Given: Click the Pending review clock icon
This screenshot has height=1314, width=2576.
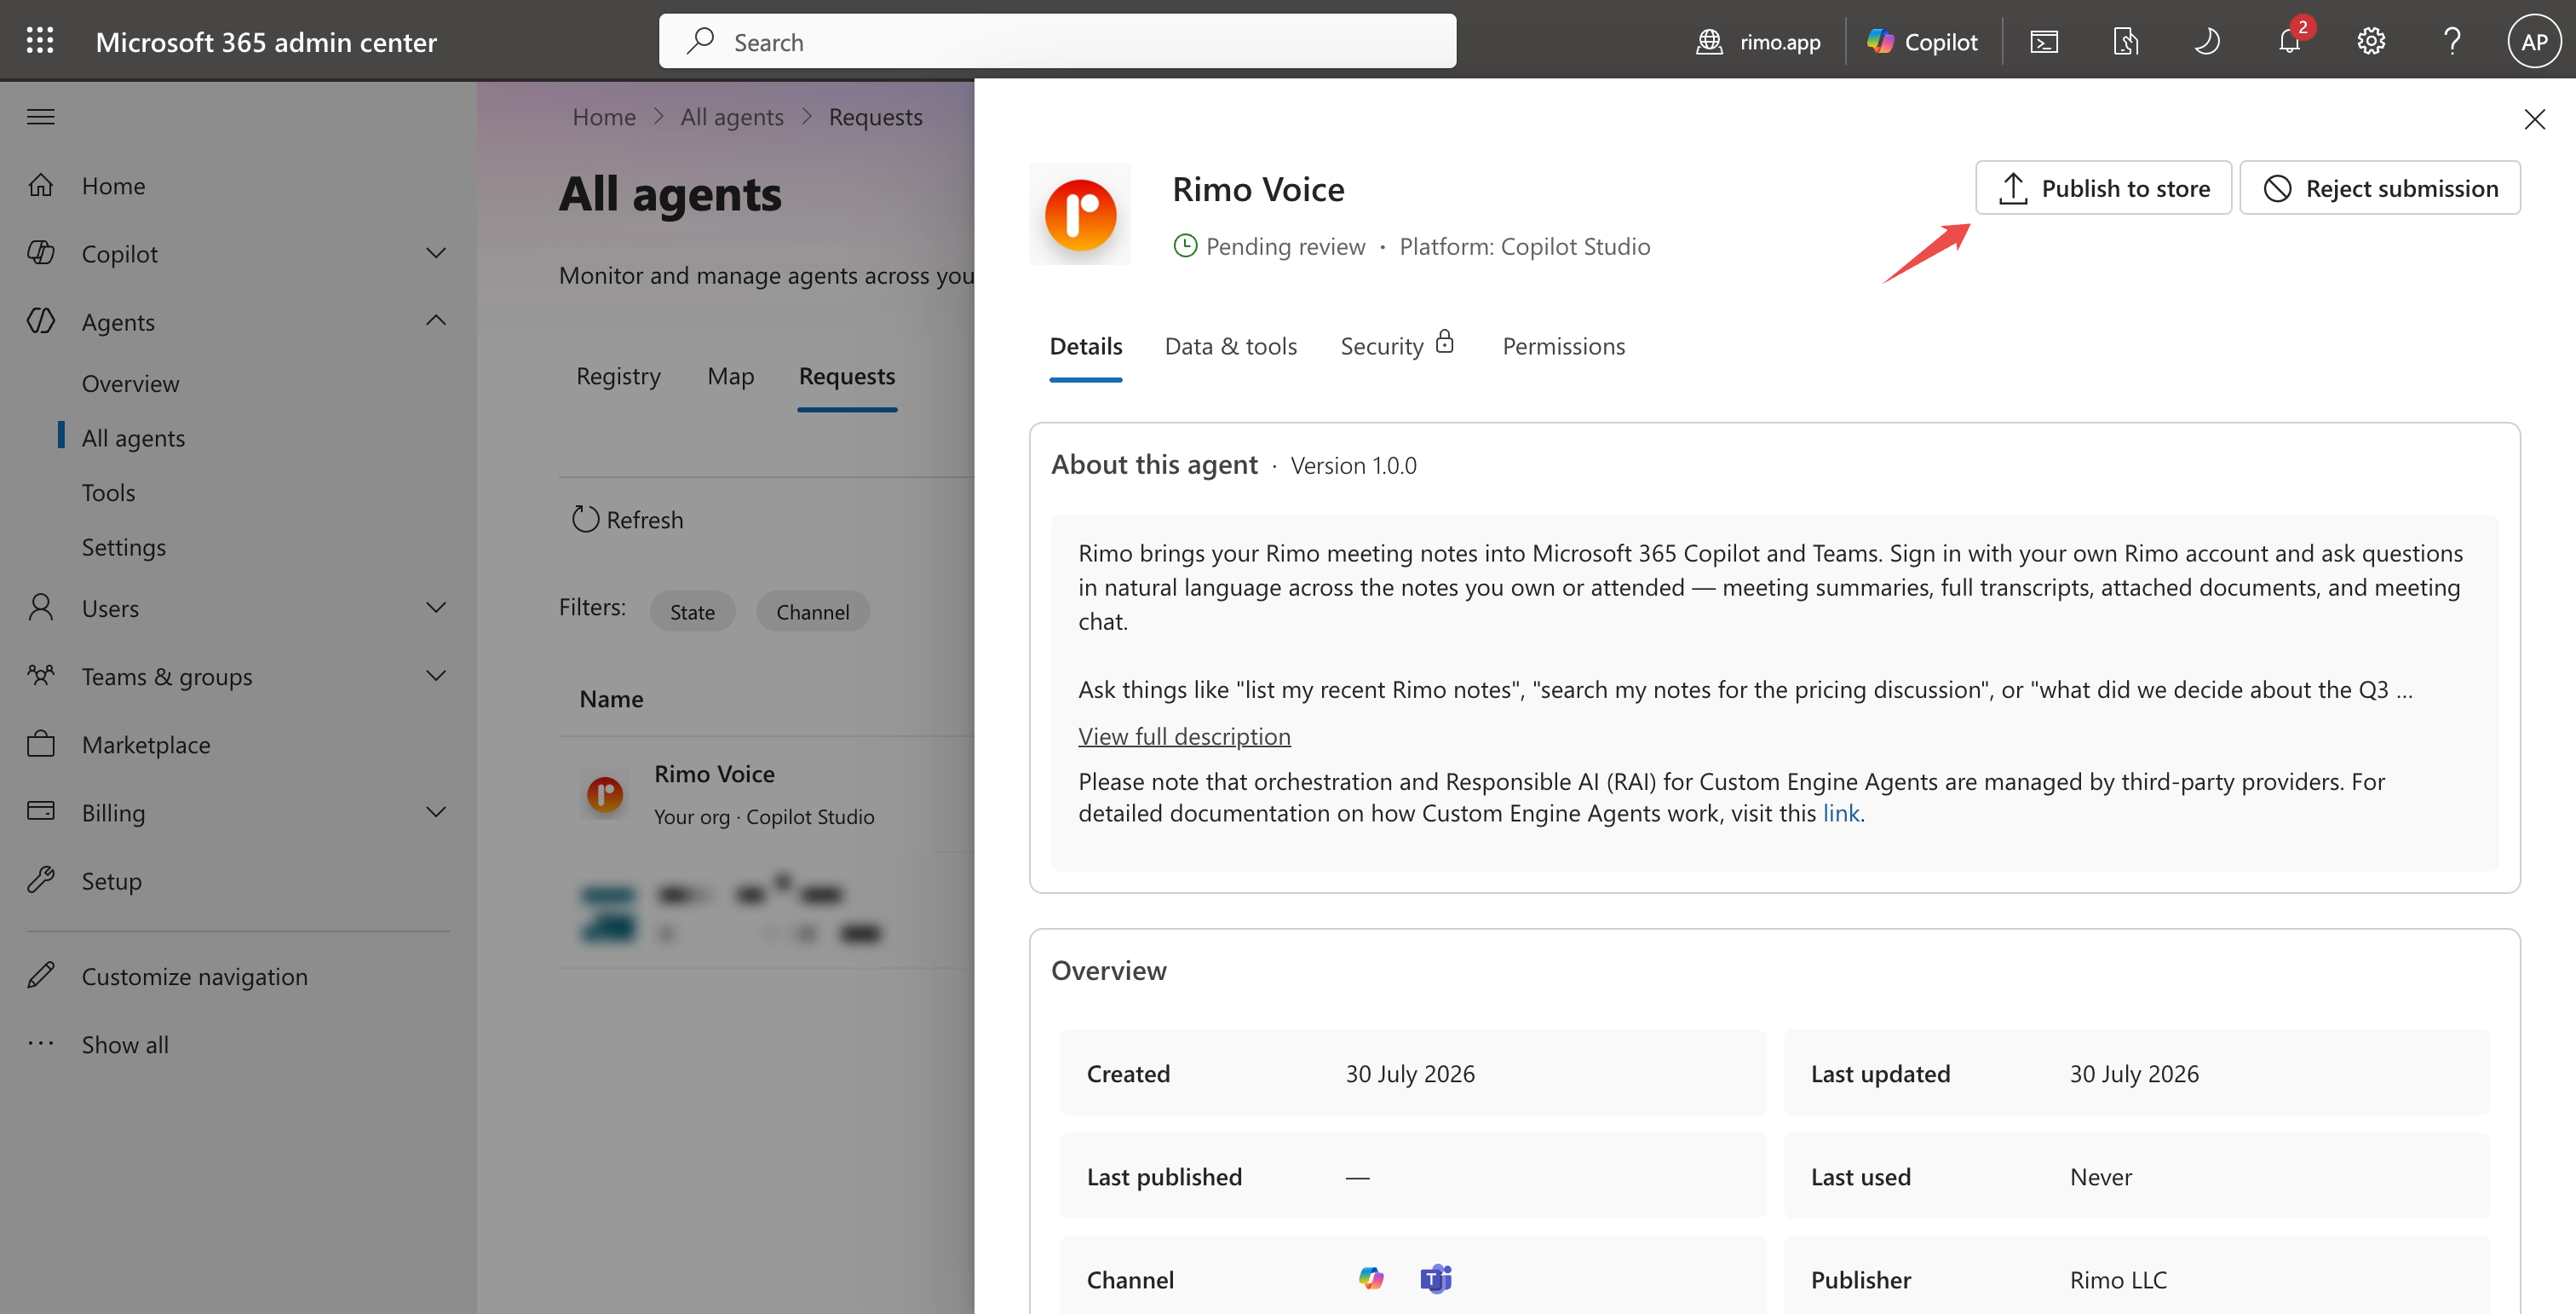Looking at the screenshot, I should pyautogui.click(x=1185, y=246).
